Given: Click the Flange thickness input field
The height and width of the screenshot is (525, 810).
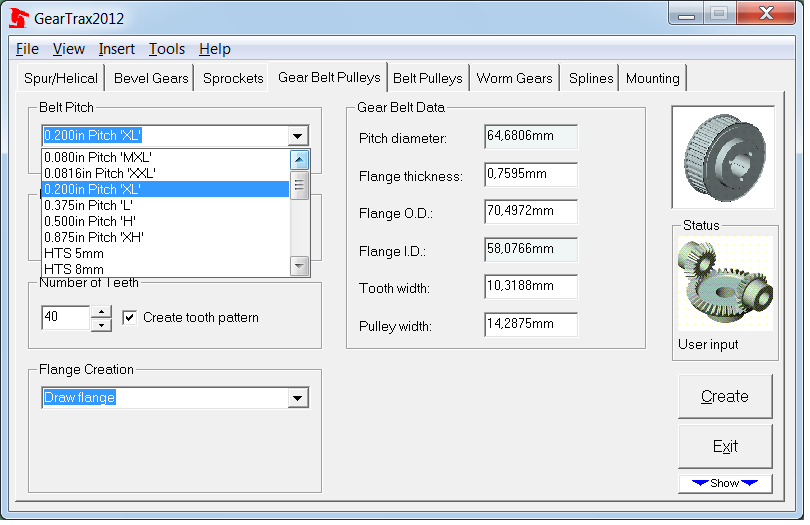Looking at the screenshot, I should click(530, 175).
